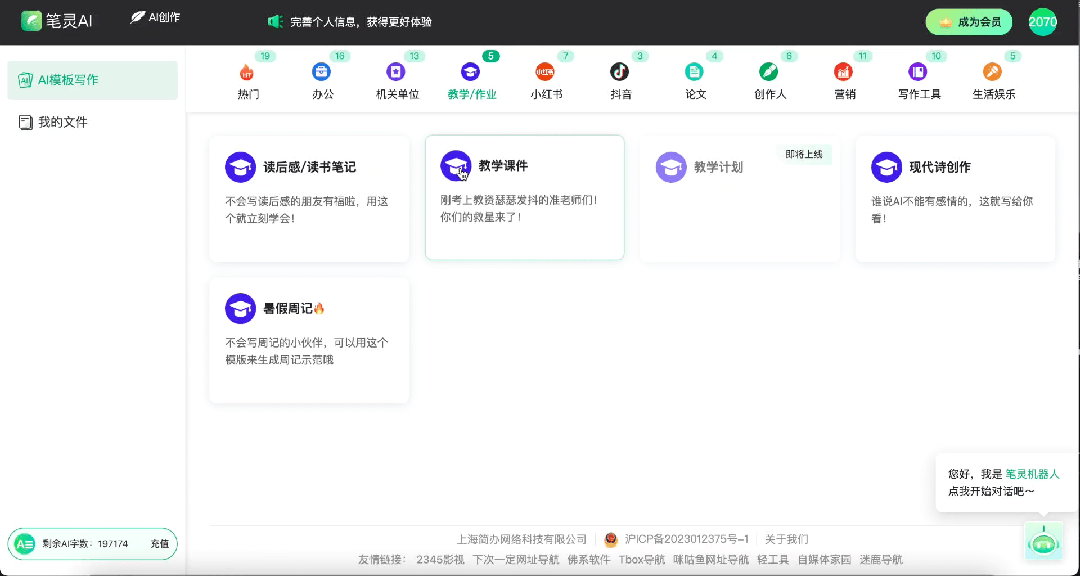Select the 论文 category icon
Viewport: 1080px width, 576px height.
pyautogui.click(x=695, y=71)
